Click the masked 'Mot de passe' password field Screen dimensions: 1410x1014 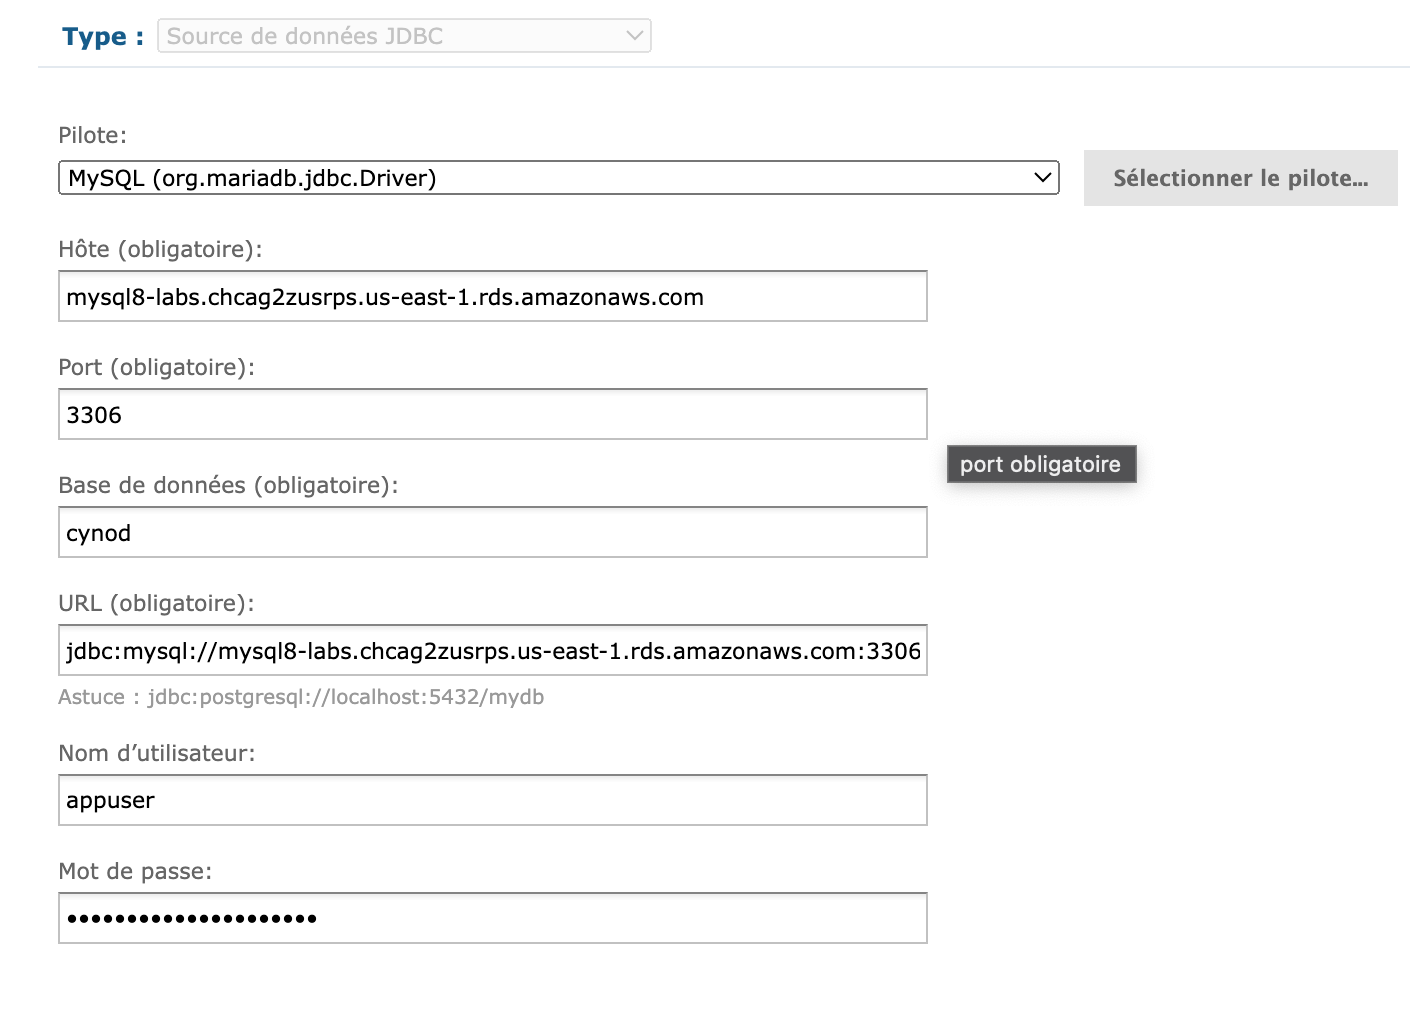pyautogui.click(x=492, y=919)
